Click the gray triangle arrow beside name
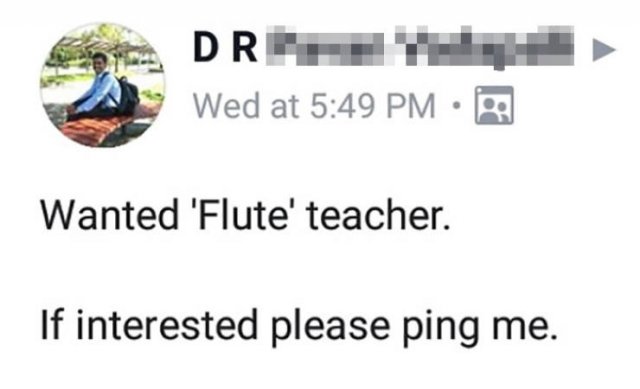The image size is (640, 389). 604,50
